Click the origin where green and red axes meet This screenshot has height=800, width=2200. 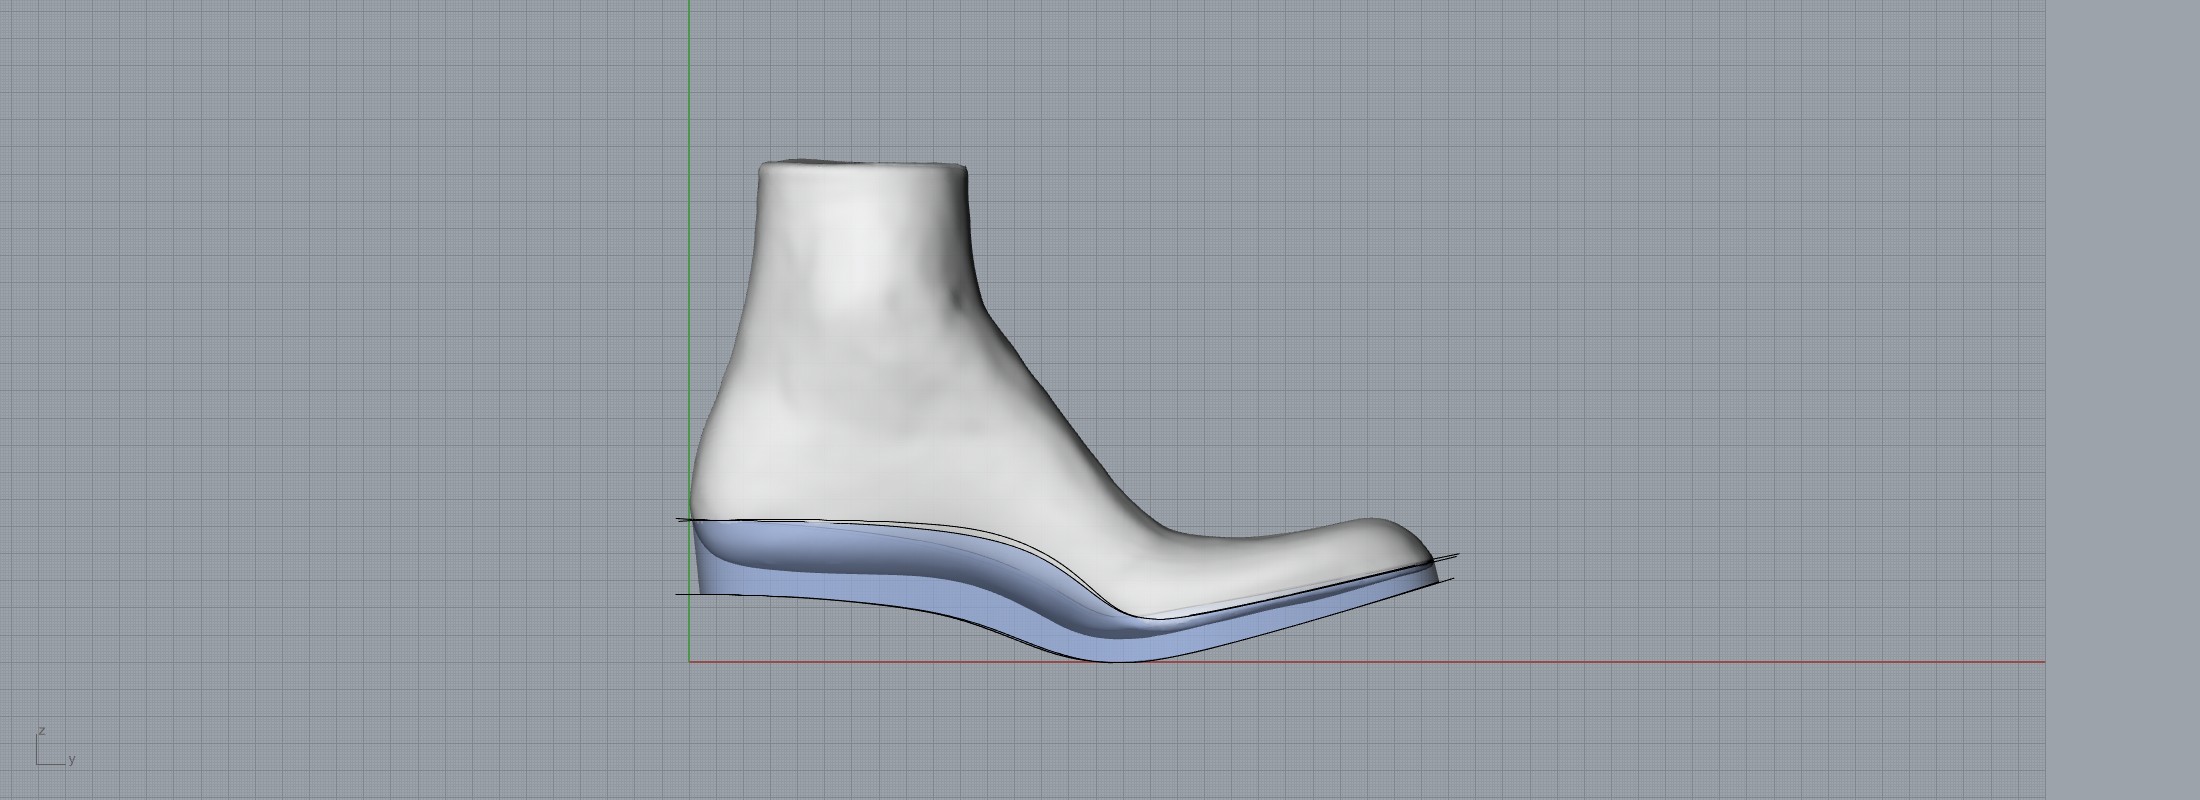[689, 661]
